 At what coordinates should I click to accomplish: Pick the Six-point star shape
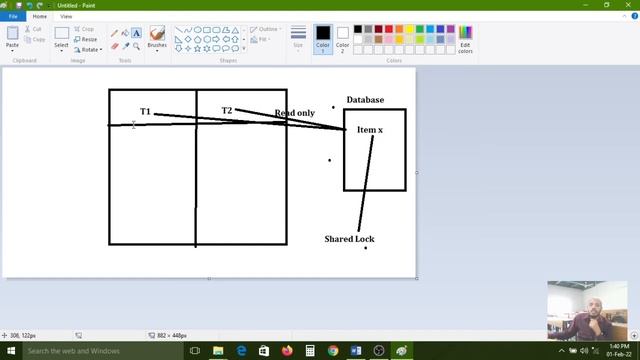pyautogui.click(x=207, y=49)
